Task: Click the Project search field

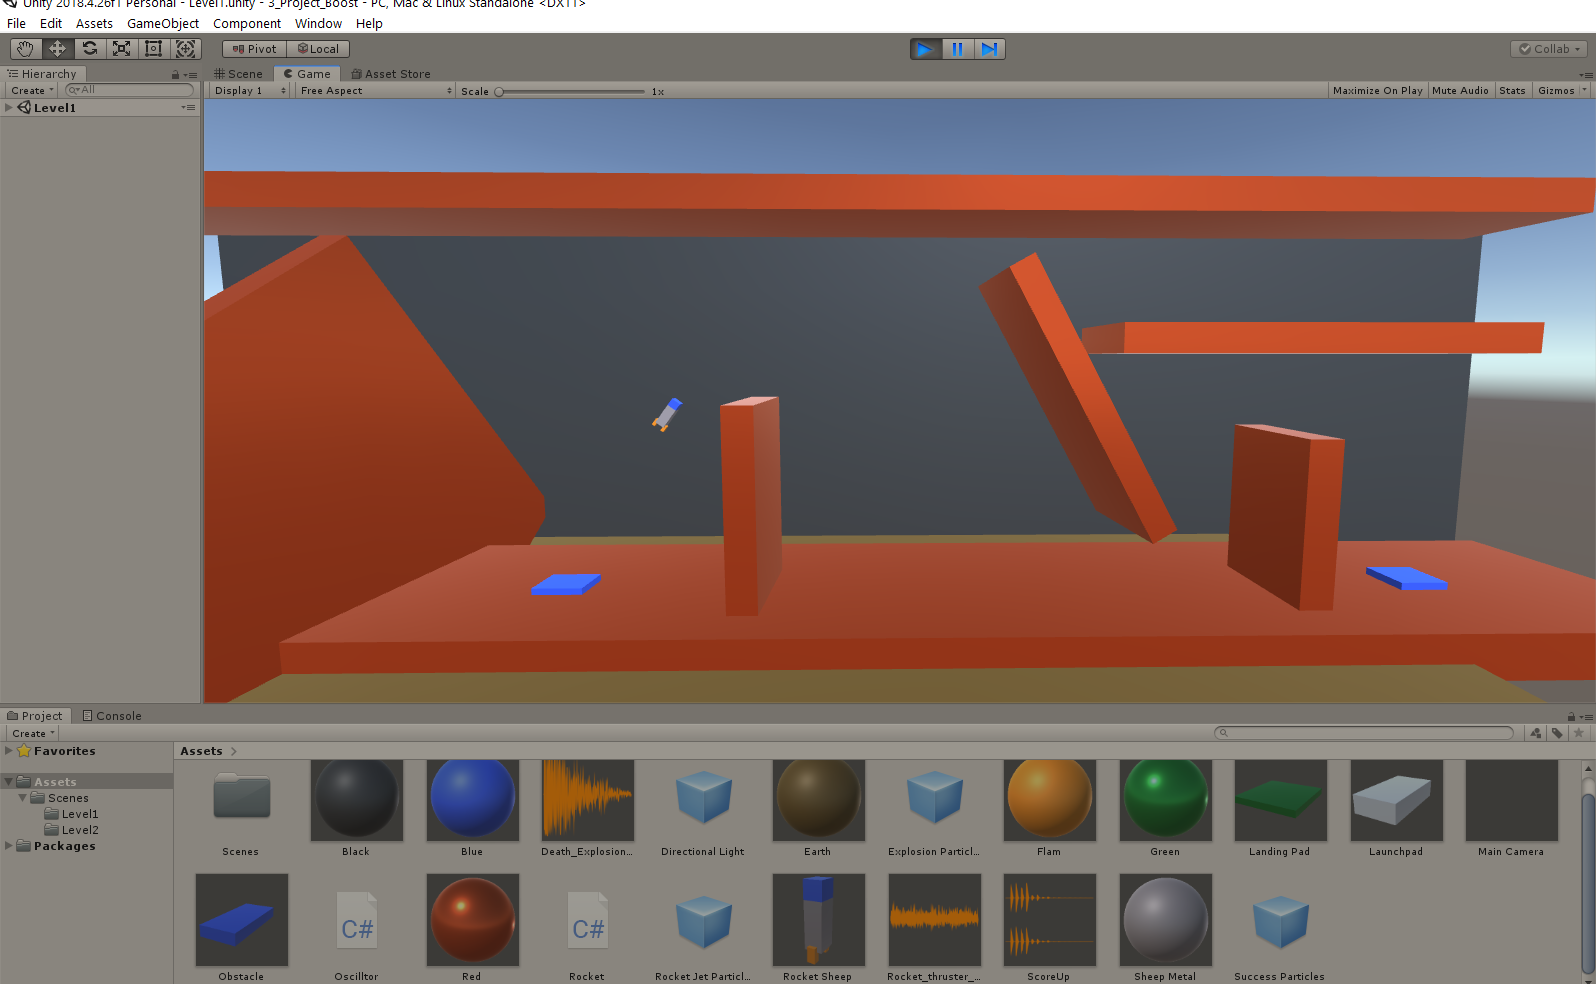Action: (1364, 733)
